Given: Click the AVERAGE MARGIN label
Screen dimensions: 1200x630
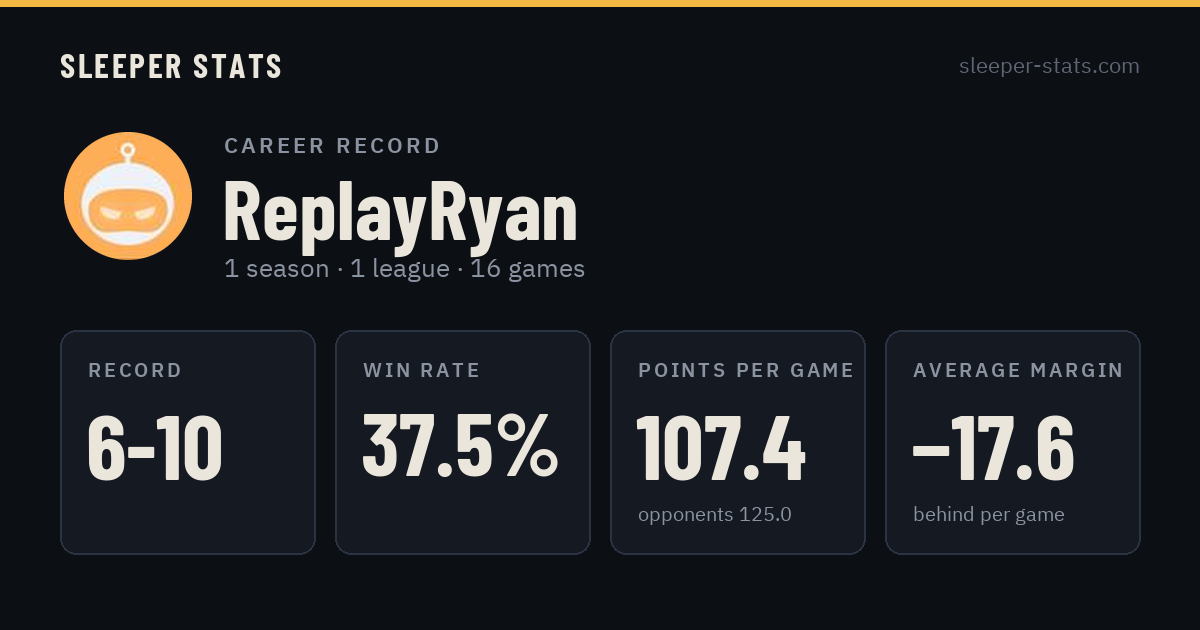Looking at the screenshot, I should pos(1018,371).
